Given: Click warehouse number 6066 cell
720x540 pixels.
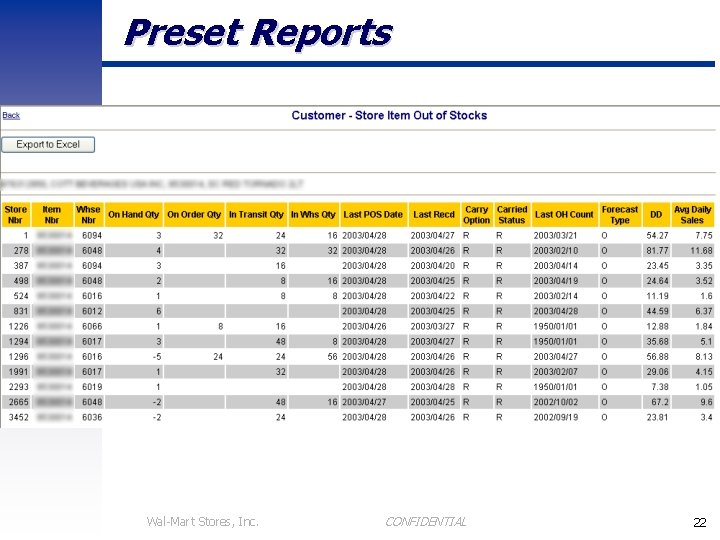Looking at the screenshot, I should 89,326.
